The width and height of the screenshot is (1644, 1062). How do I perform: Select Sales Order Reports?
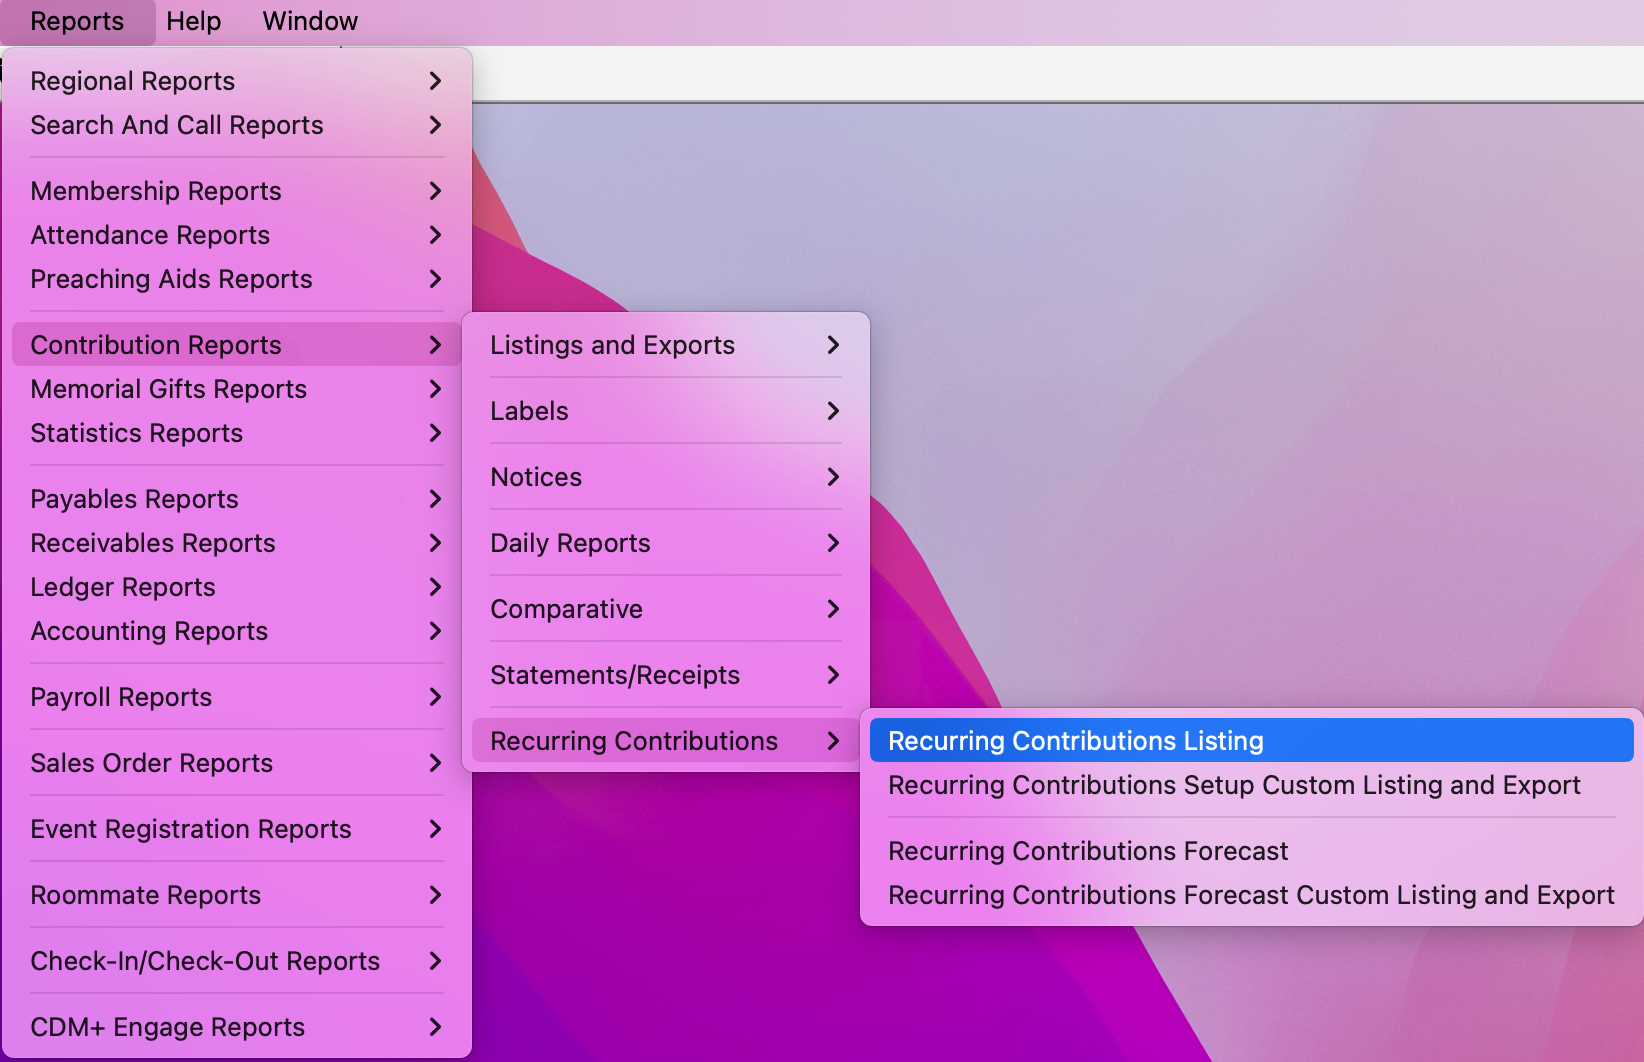click(152, 763)
